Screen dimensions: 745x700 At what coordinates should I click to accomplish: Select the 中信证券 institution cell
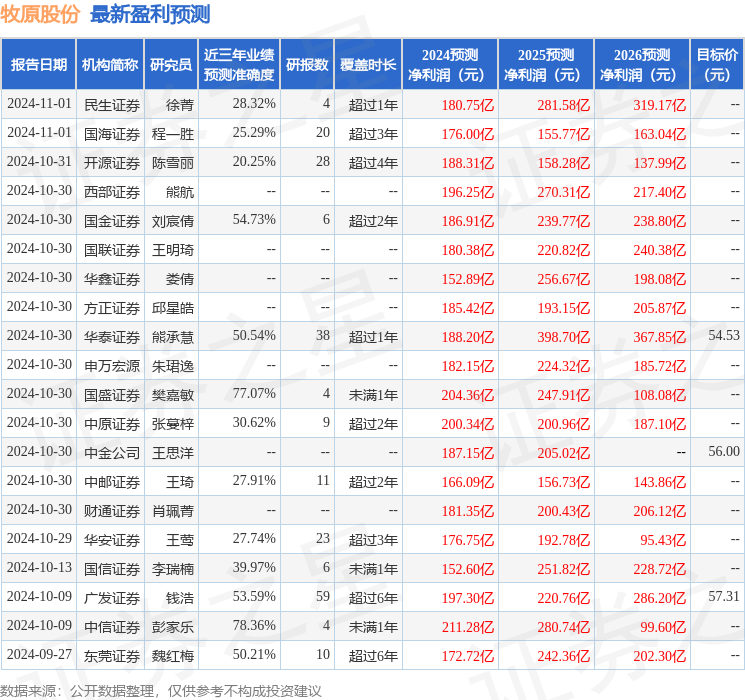[x=112, y=627]
